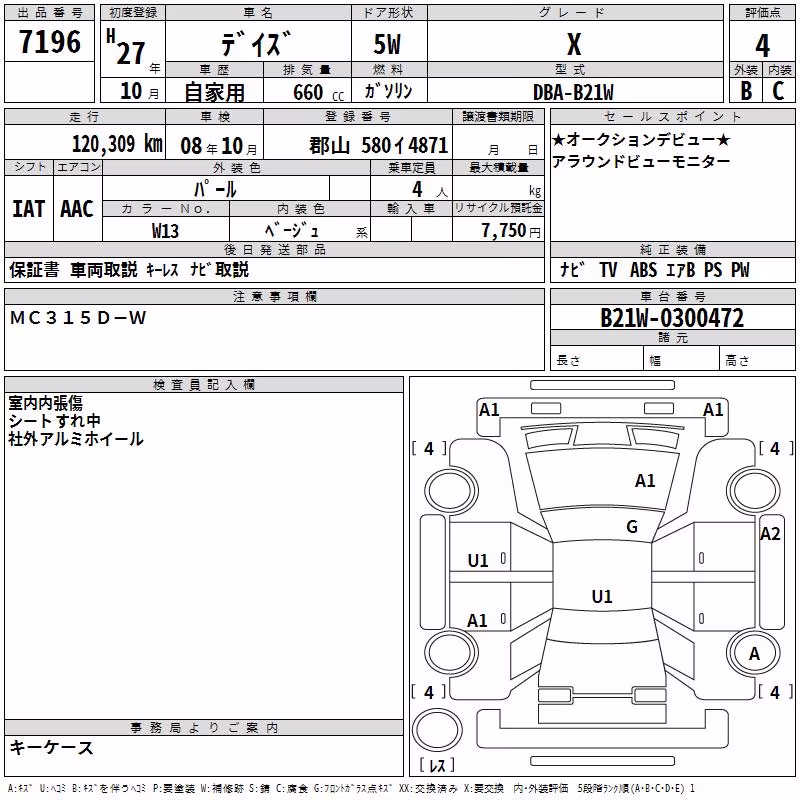Select the car name デイズ

click(x=257, y=43)
